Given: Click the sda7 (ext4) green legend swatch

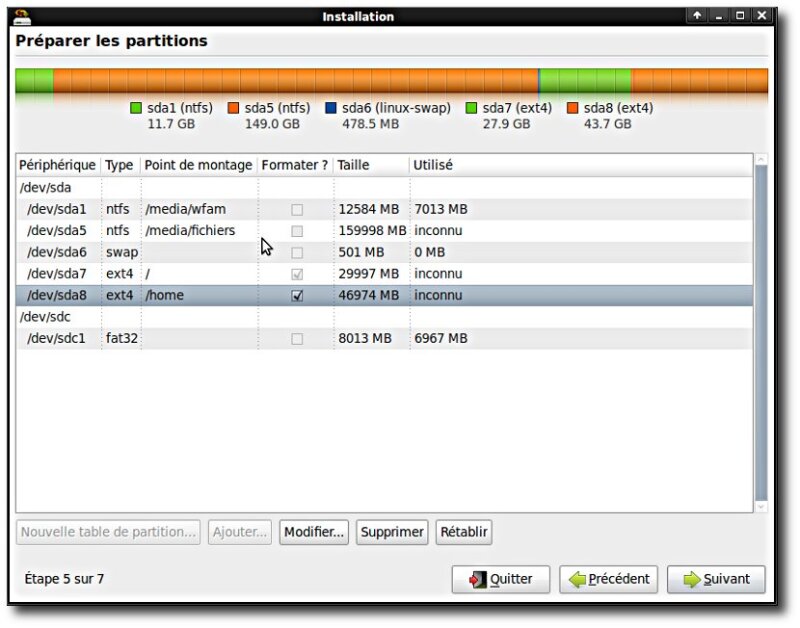Looking at the screenshot, I should (x=471, y=108).
